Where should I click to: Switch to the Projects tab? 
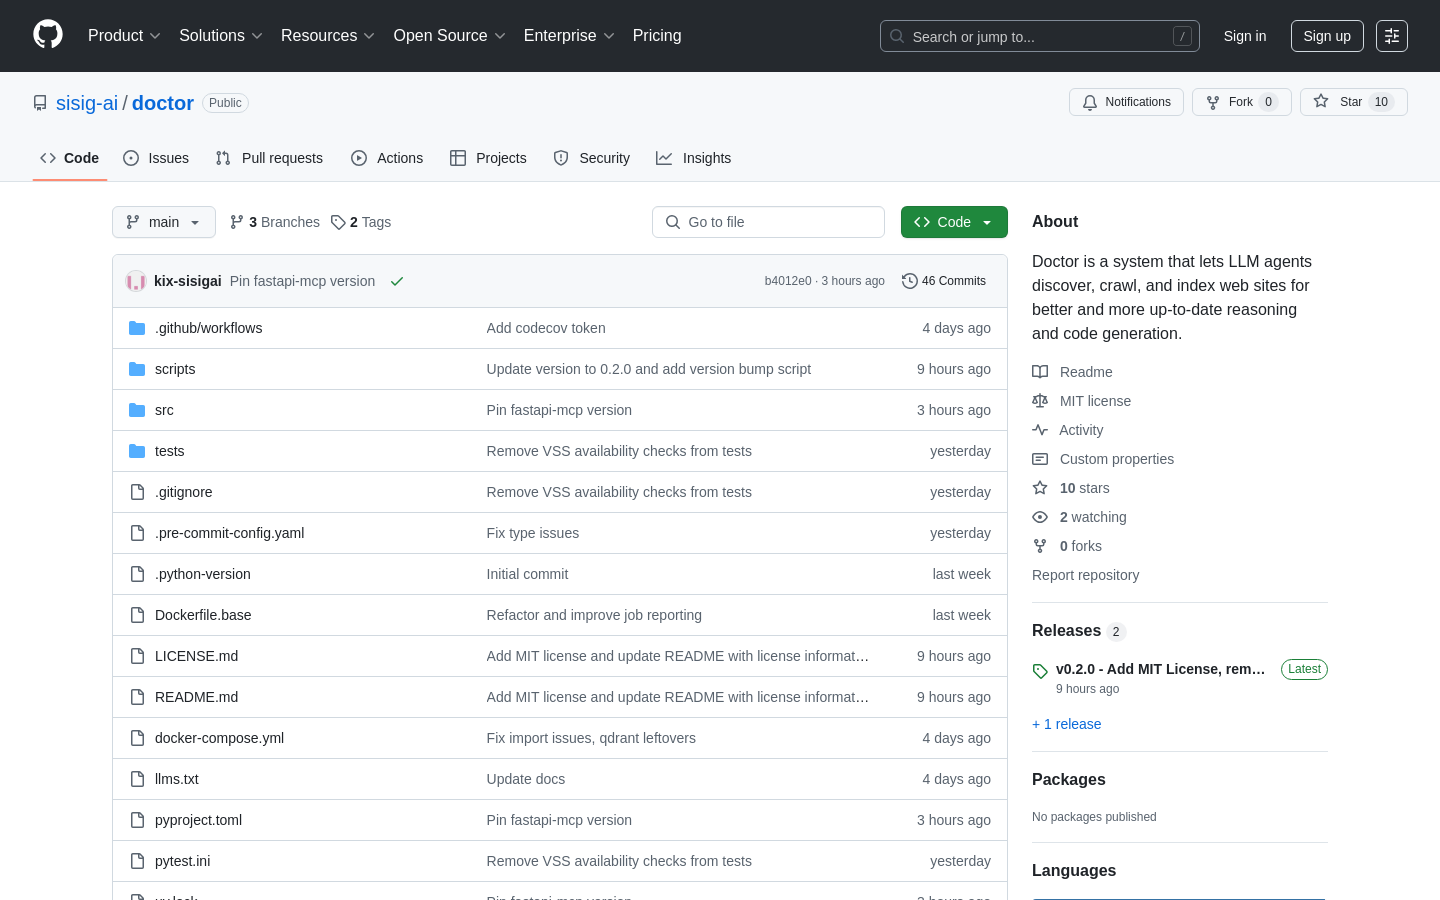tap(488, 158)
